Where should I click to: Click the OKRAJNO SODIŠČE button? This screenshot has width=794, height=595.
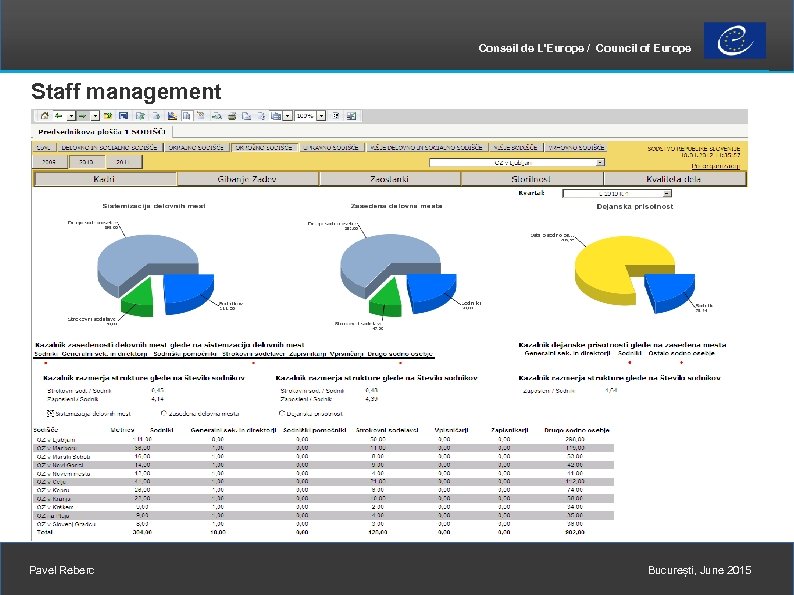196,147
